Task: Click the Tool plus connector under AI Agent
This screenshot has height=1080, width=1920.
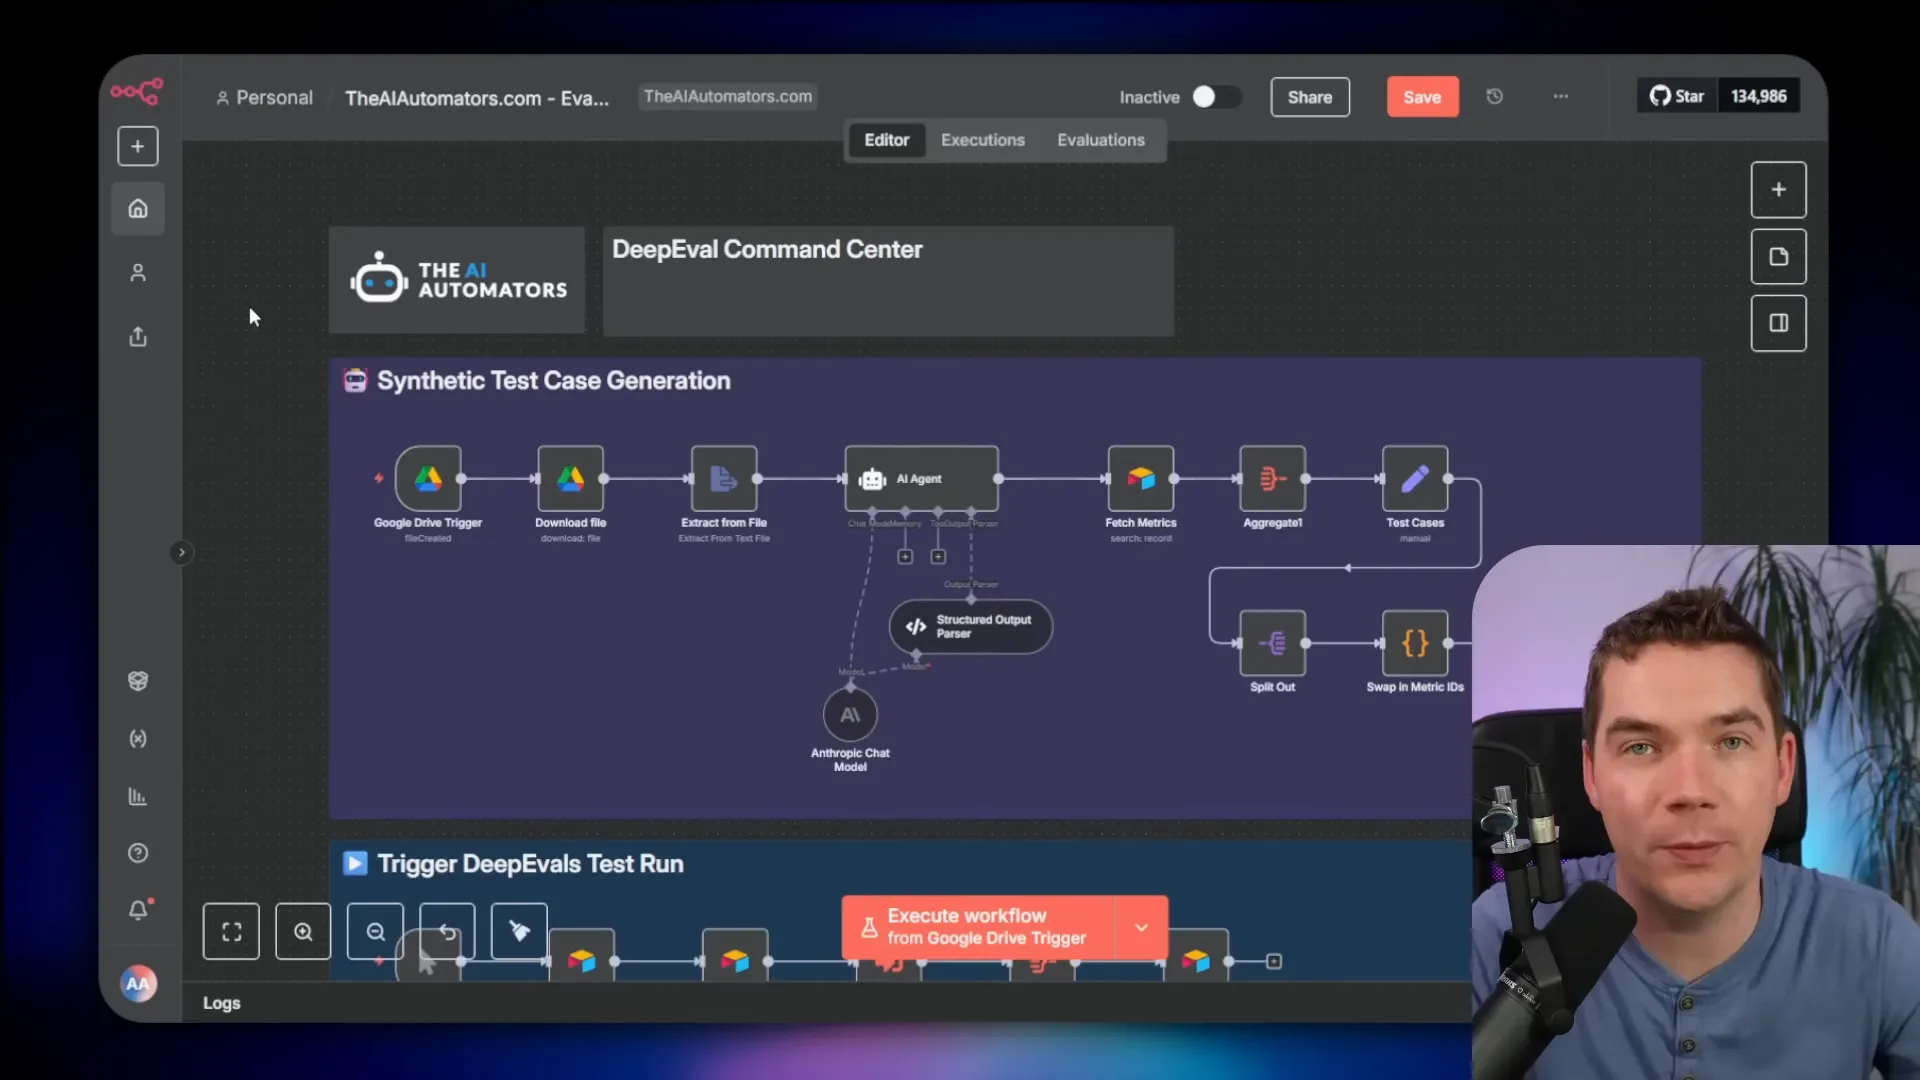Action: point(938,557)
